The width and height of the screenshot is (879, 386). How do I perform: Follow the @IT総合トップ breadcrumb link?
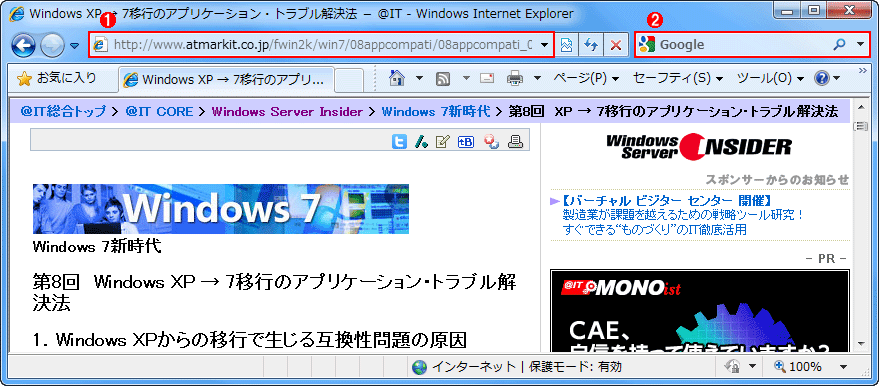click(x=63, y=112)
